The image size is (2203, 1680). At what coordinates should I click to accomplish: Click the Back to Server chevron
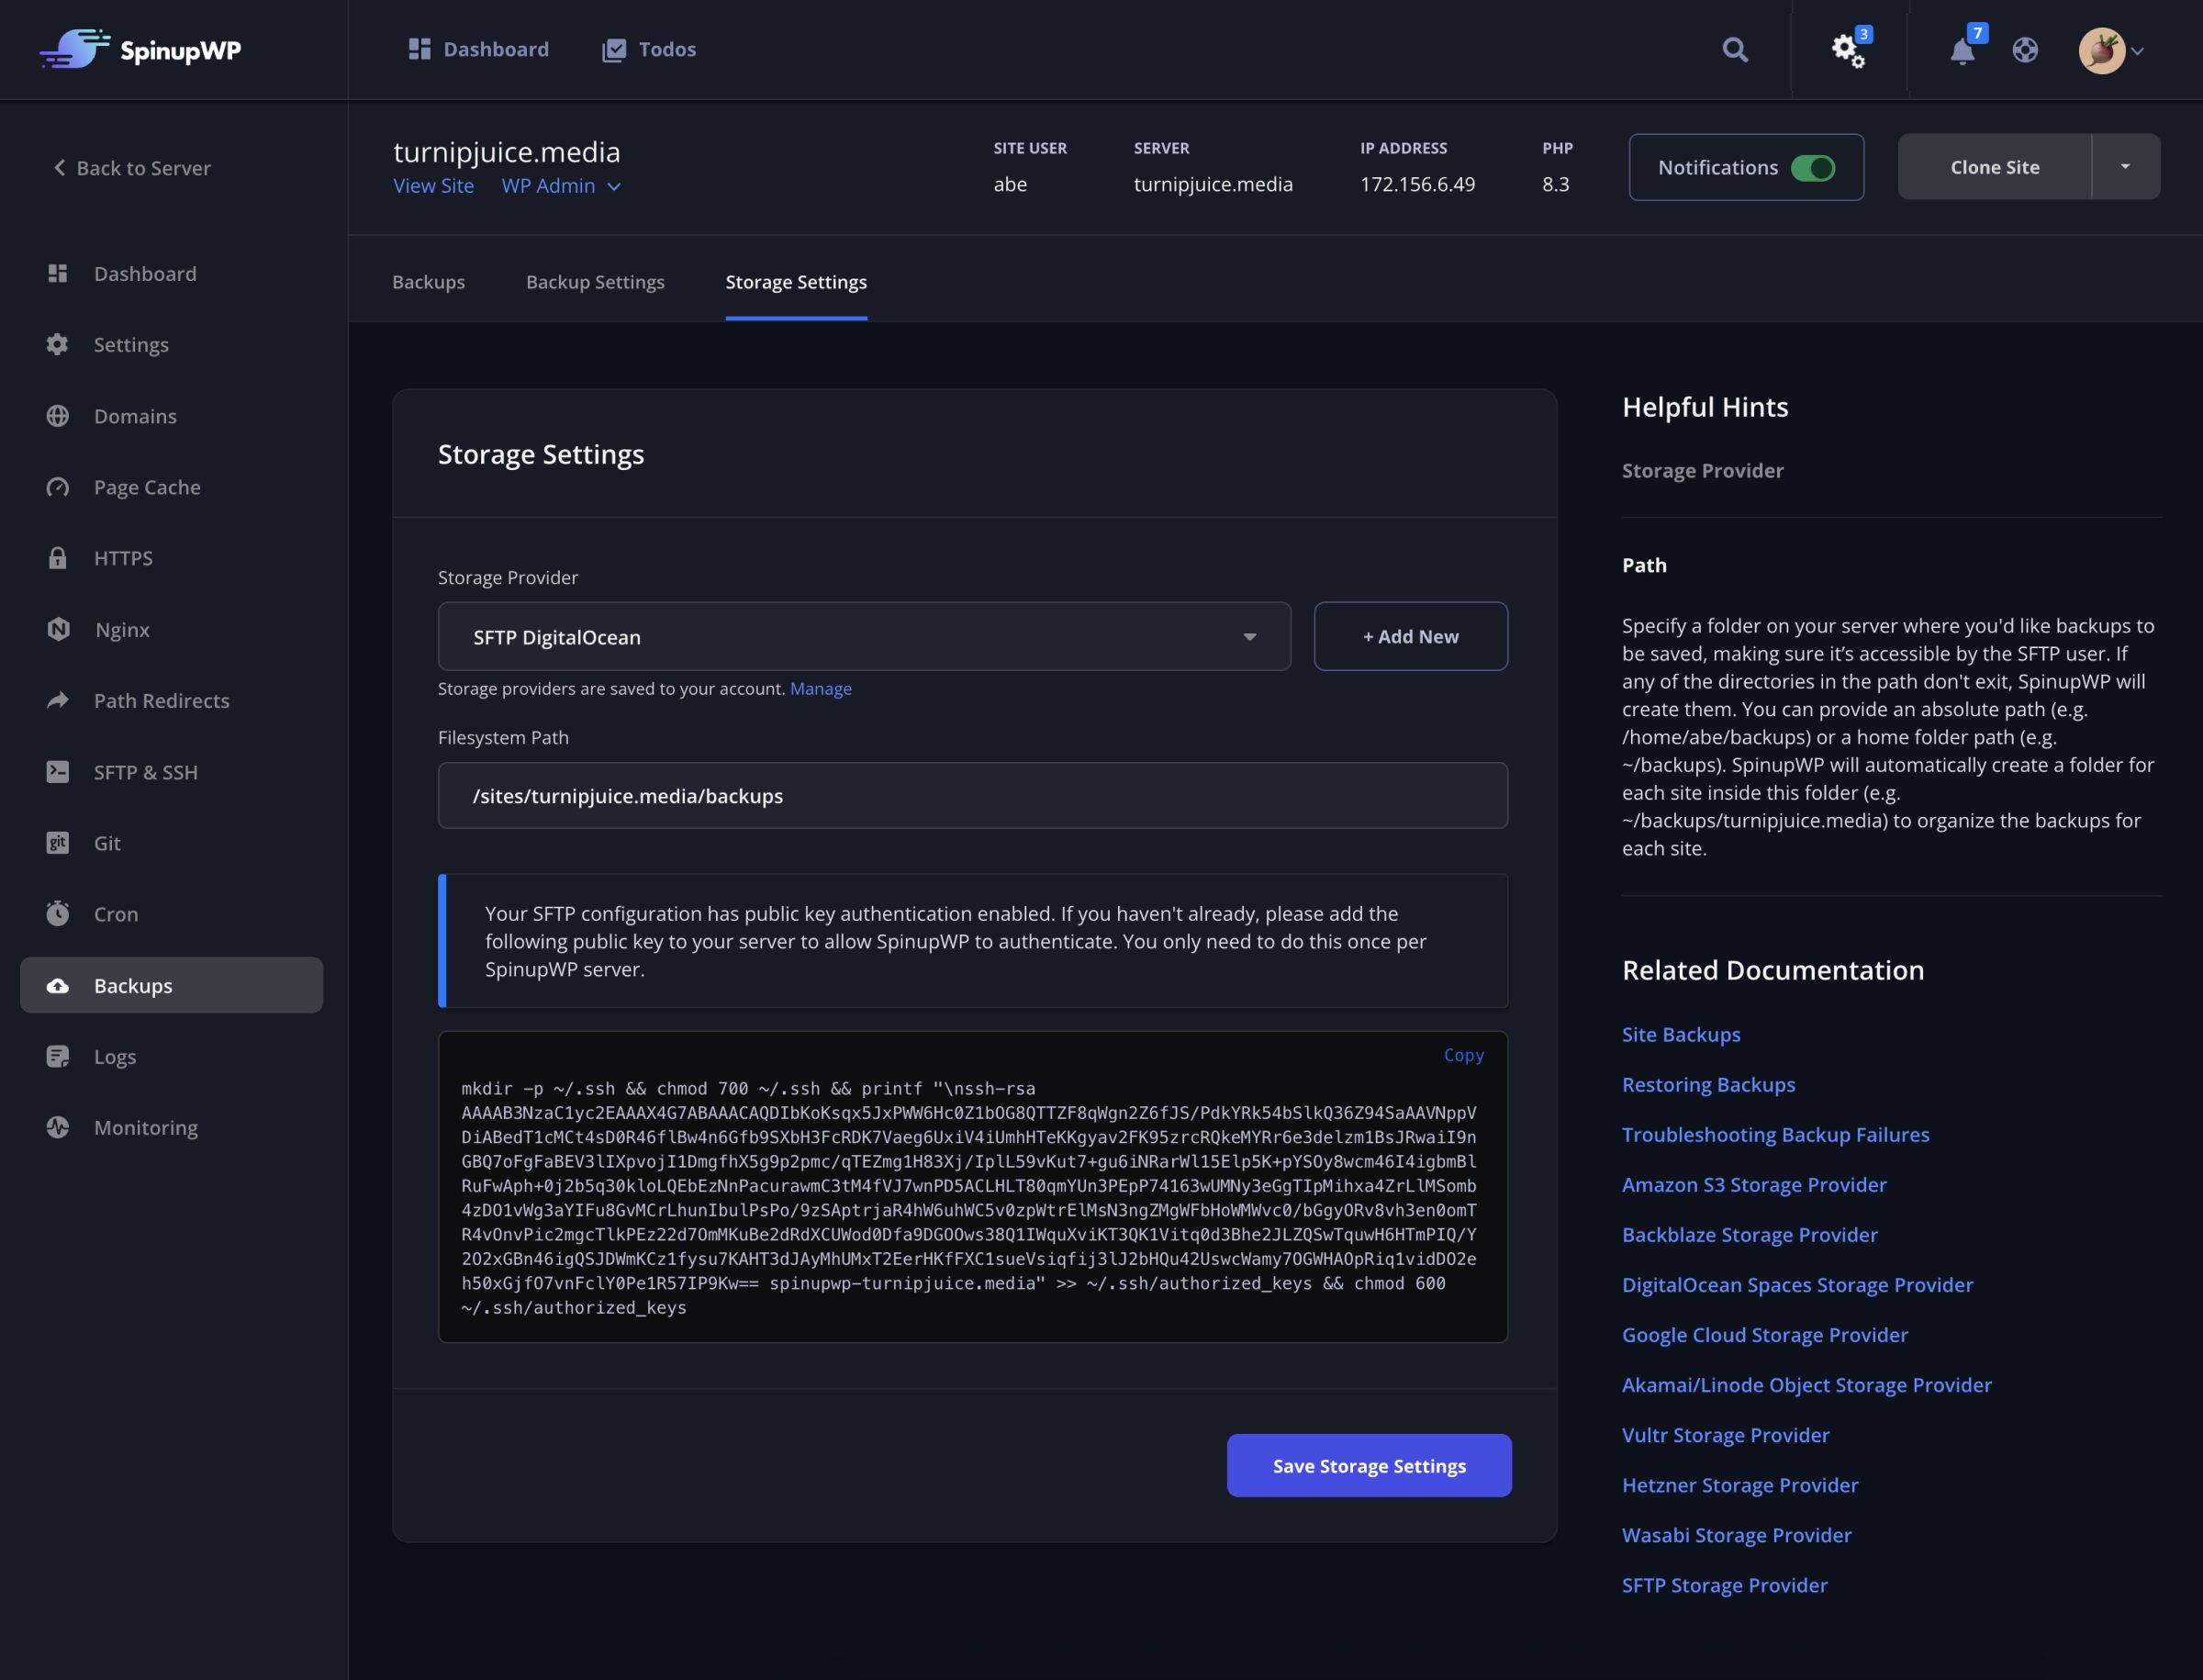tap(59, 167)
